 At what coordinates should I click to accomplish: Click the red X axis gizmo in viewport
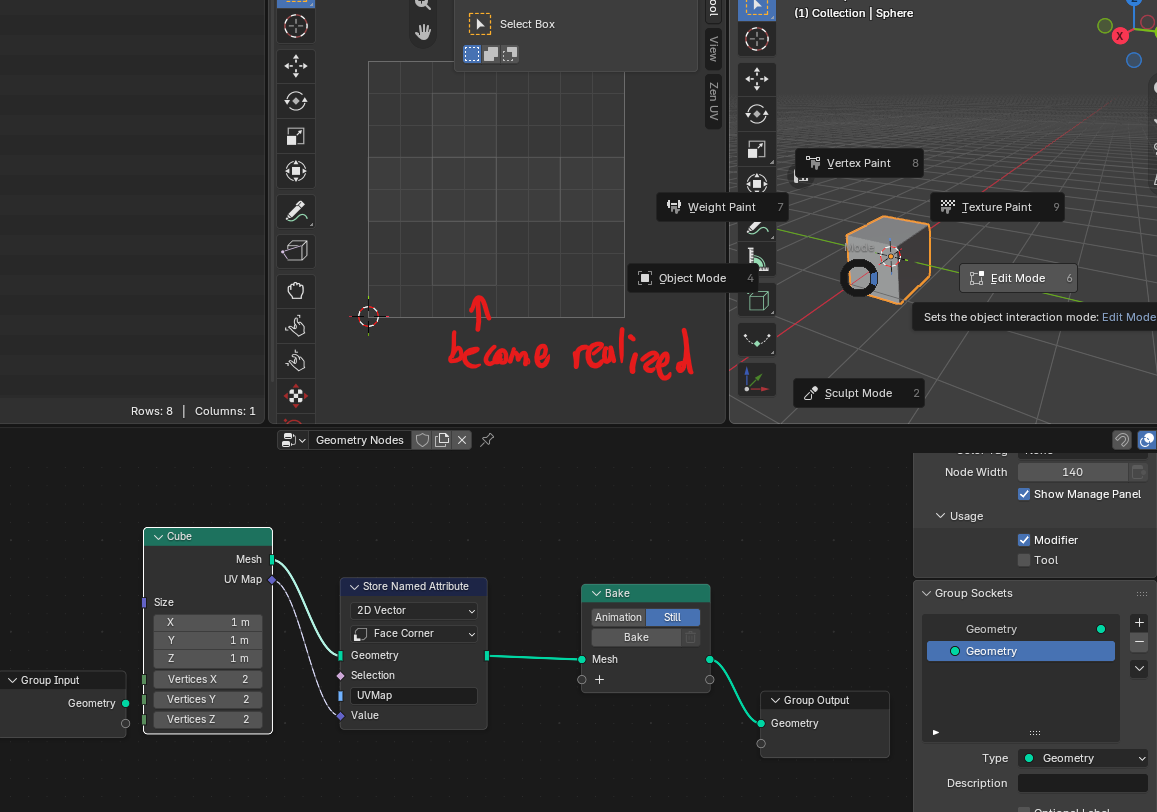[1120, 35]
